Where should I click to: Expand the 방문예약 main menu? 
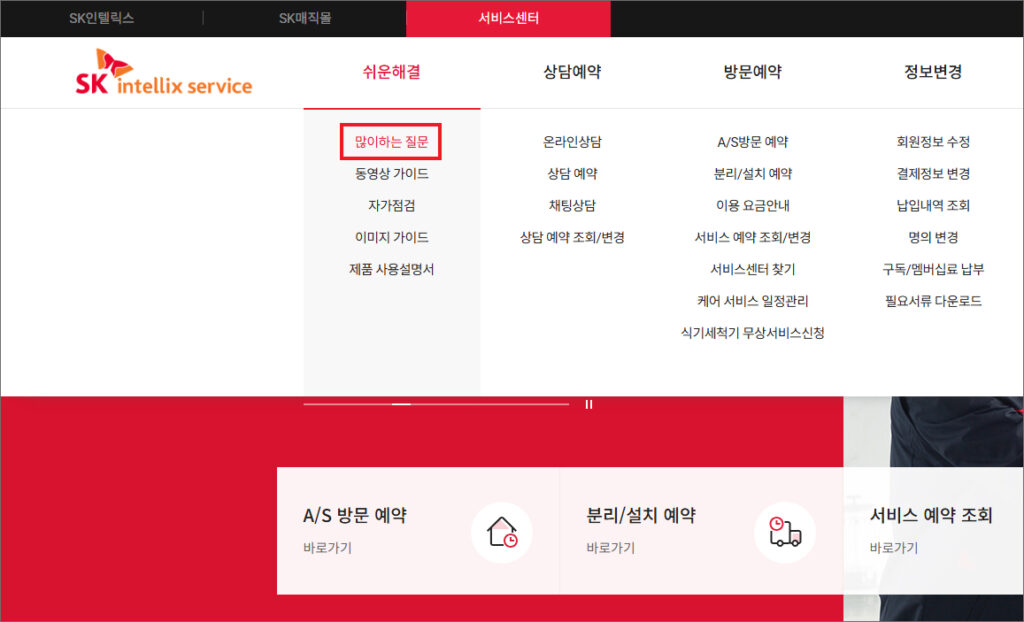point(752,72)
